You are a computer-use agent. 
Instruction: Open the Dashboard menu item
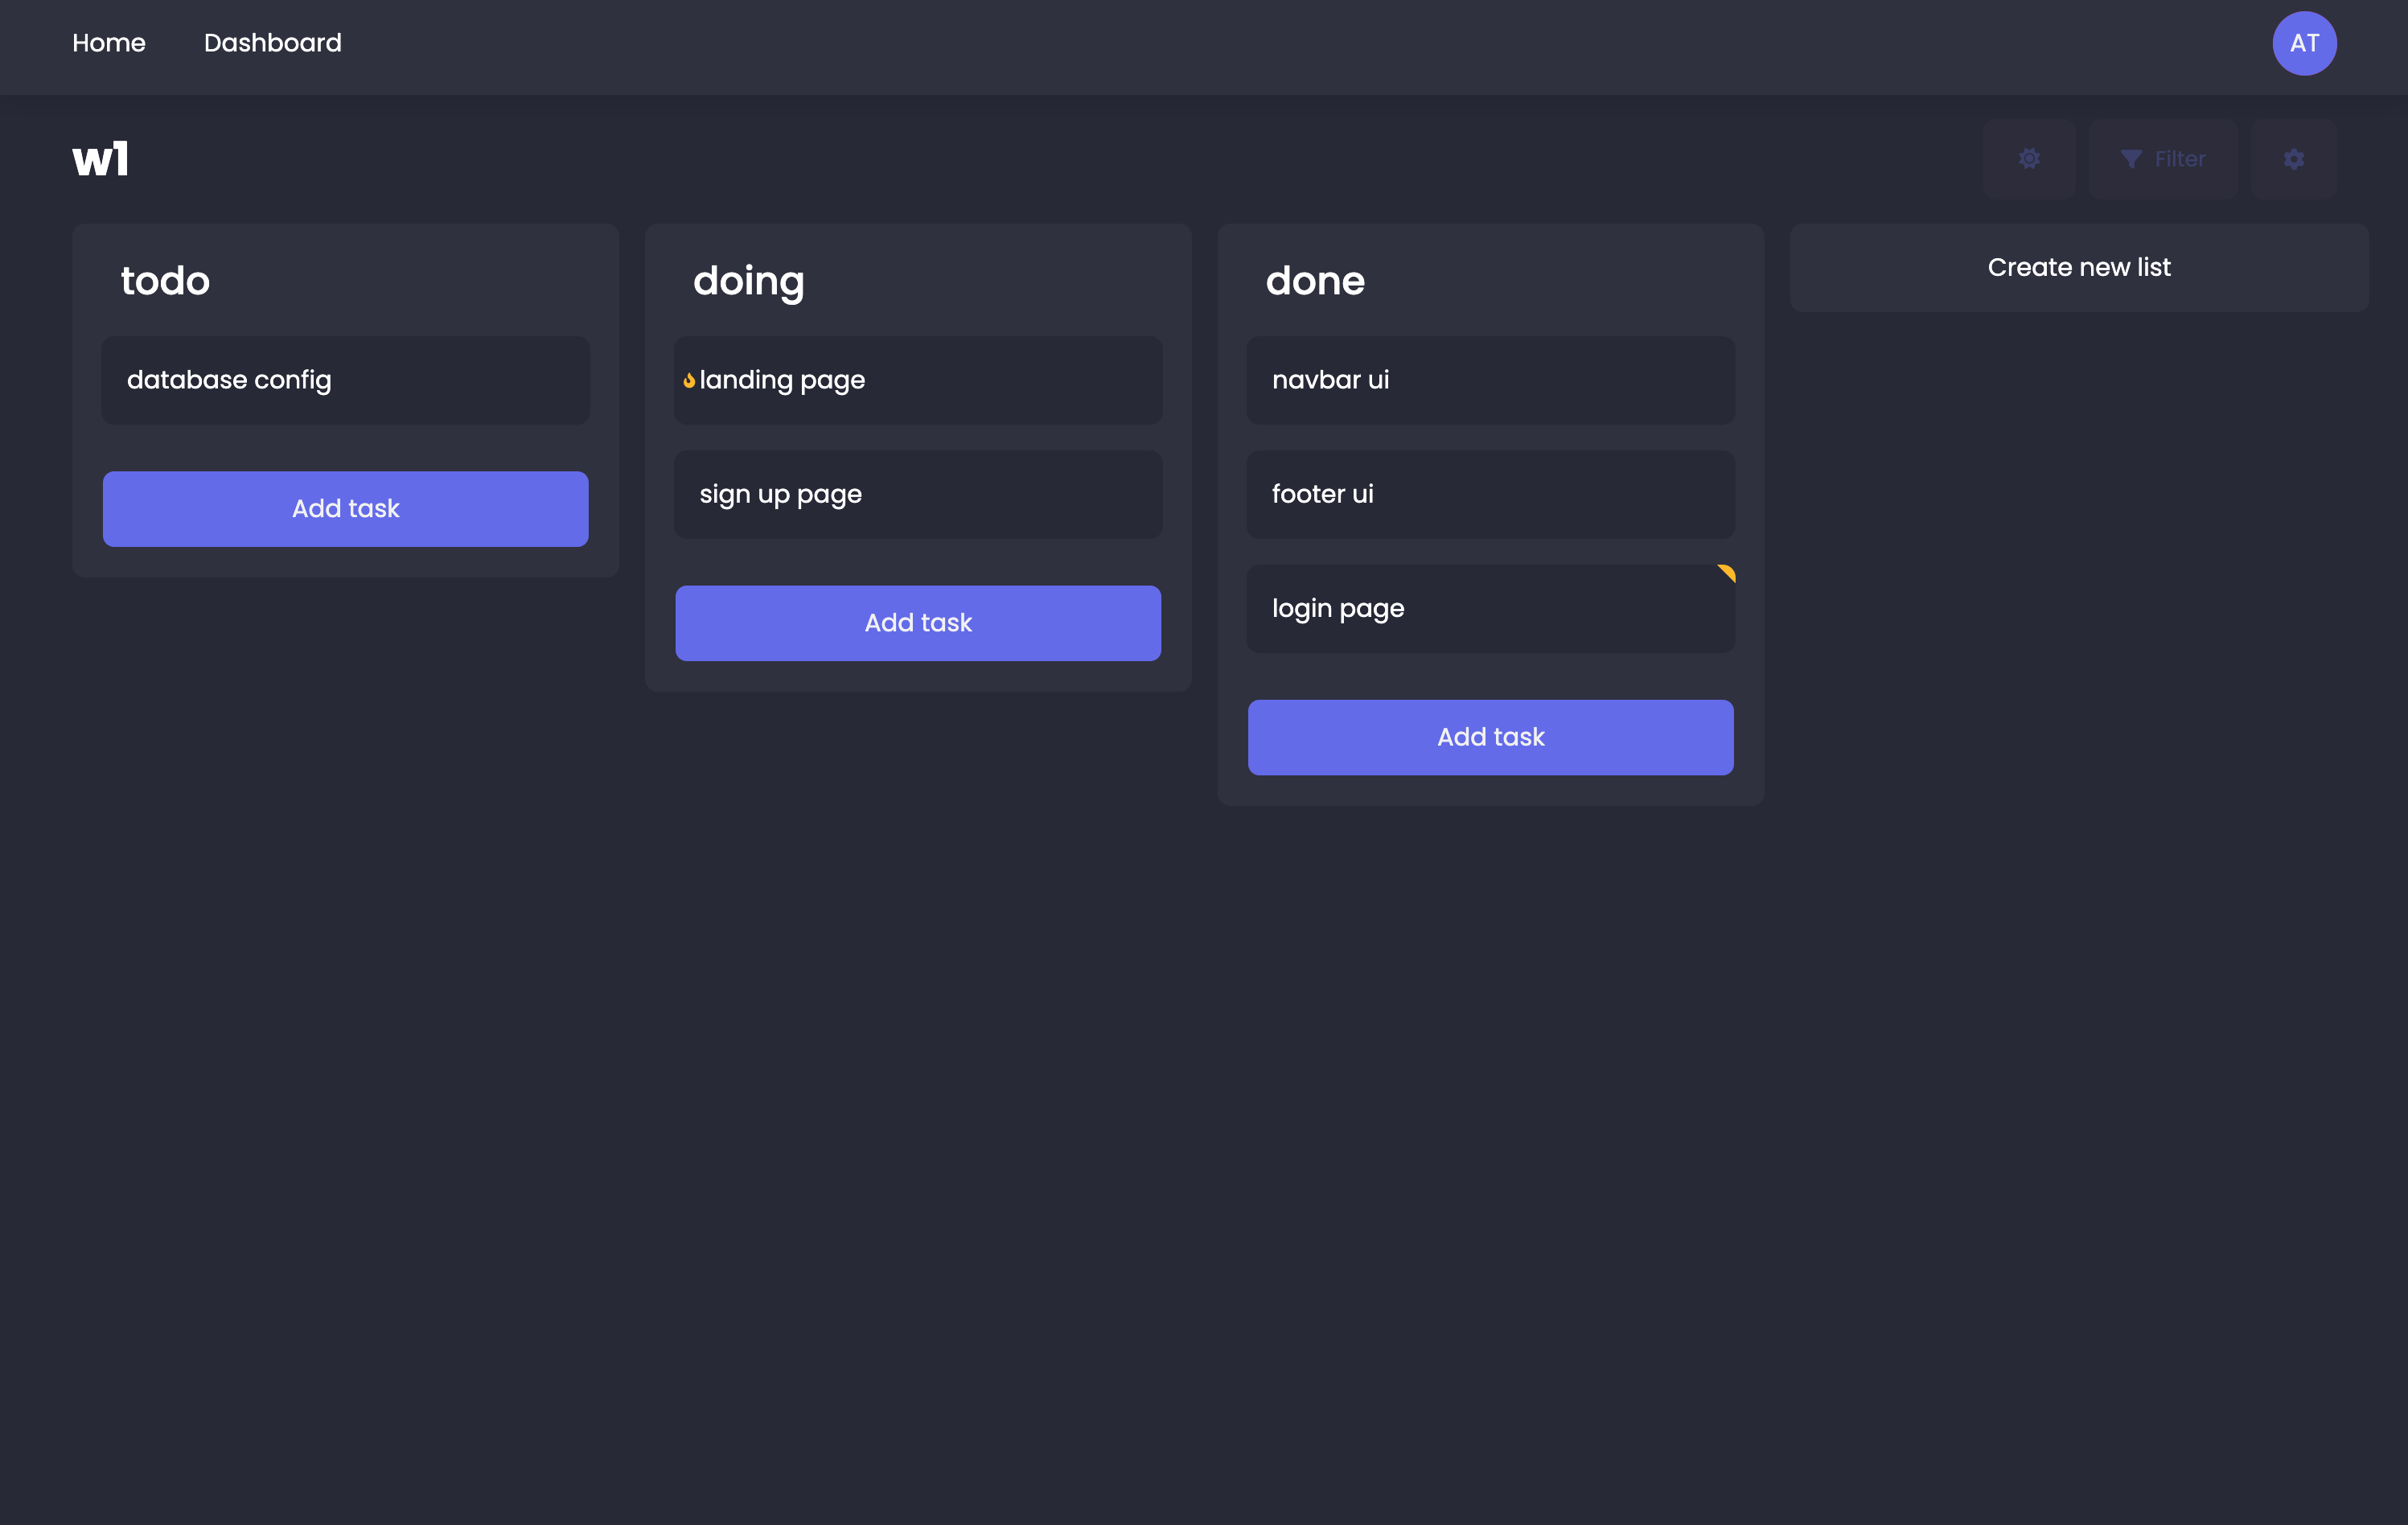[x=272, y=43]
